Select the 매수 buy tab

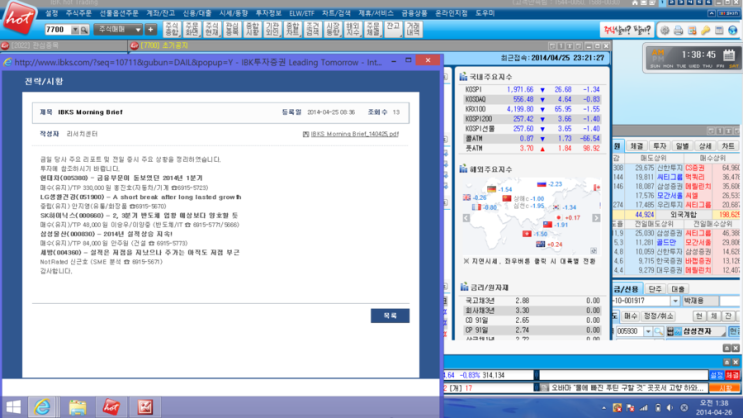631,316
